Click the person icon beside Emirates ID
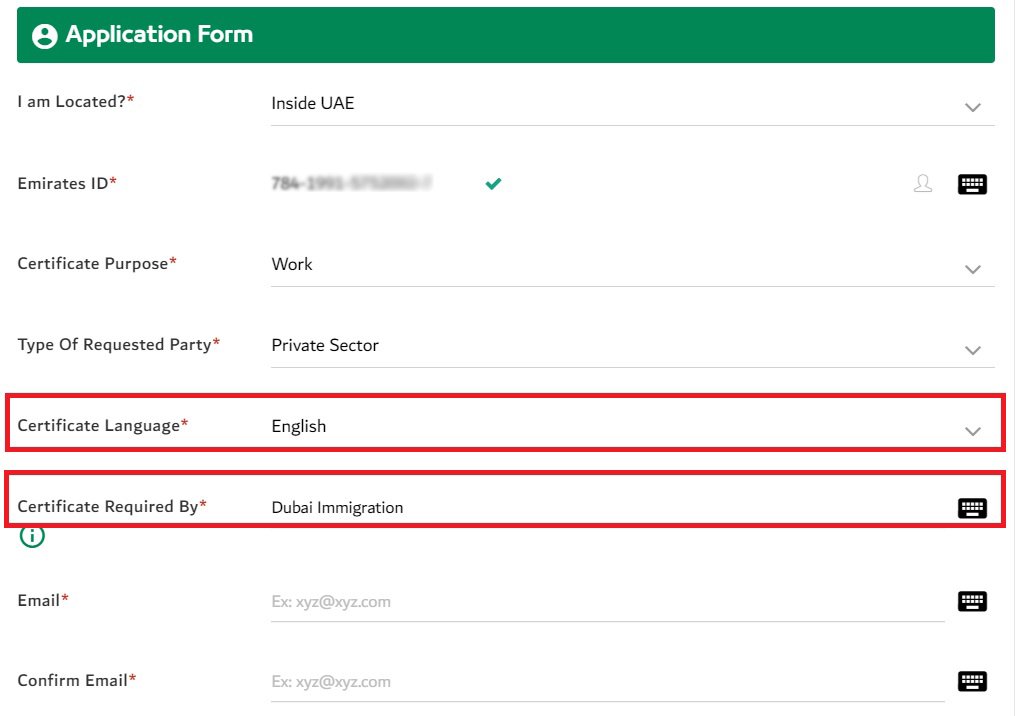 pos(922,184)
